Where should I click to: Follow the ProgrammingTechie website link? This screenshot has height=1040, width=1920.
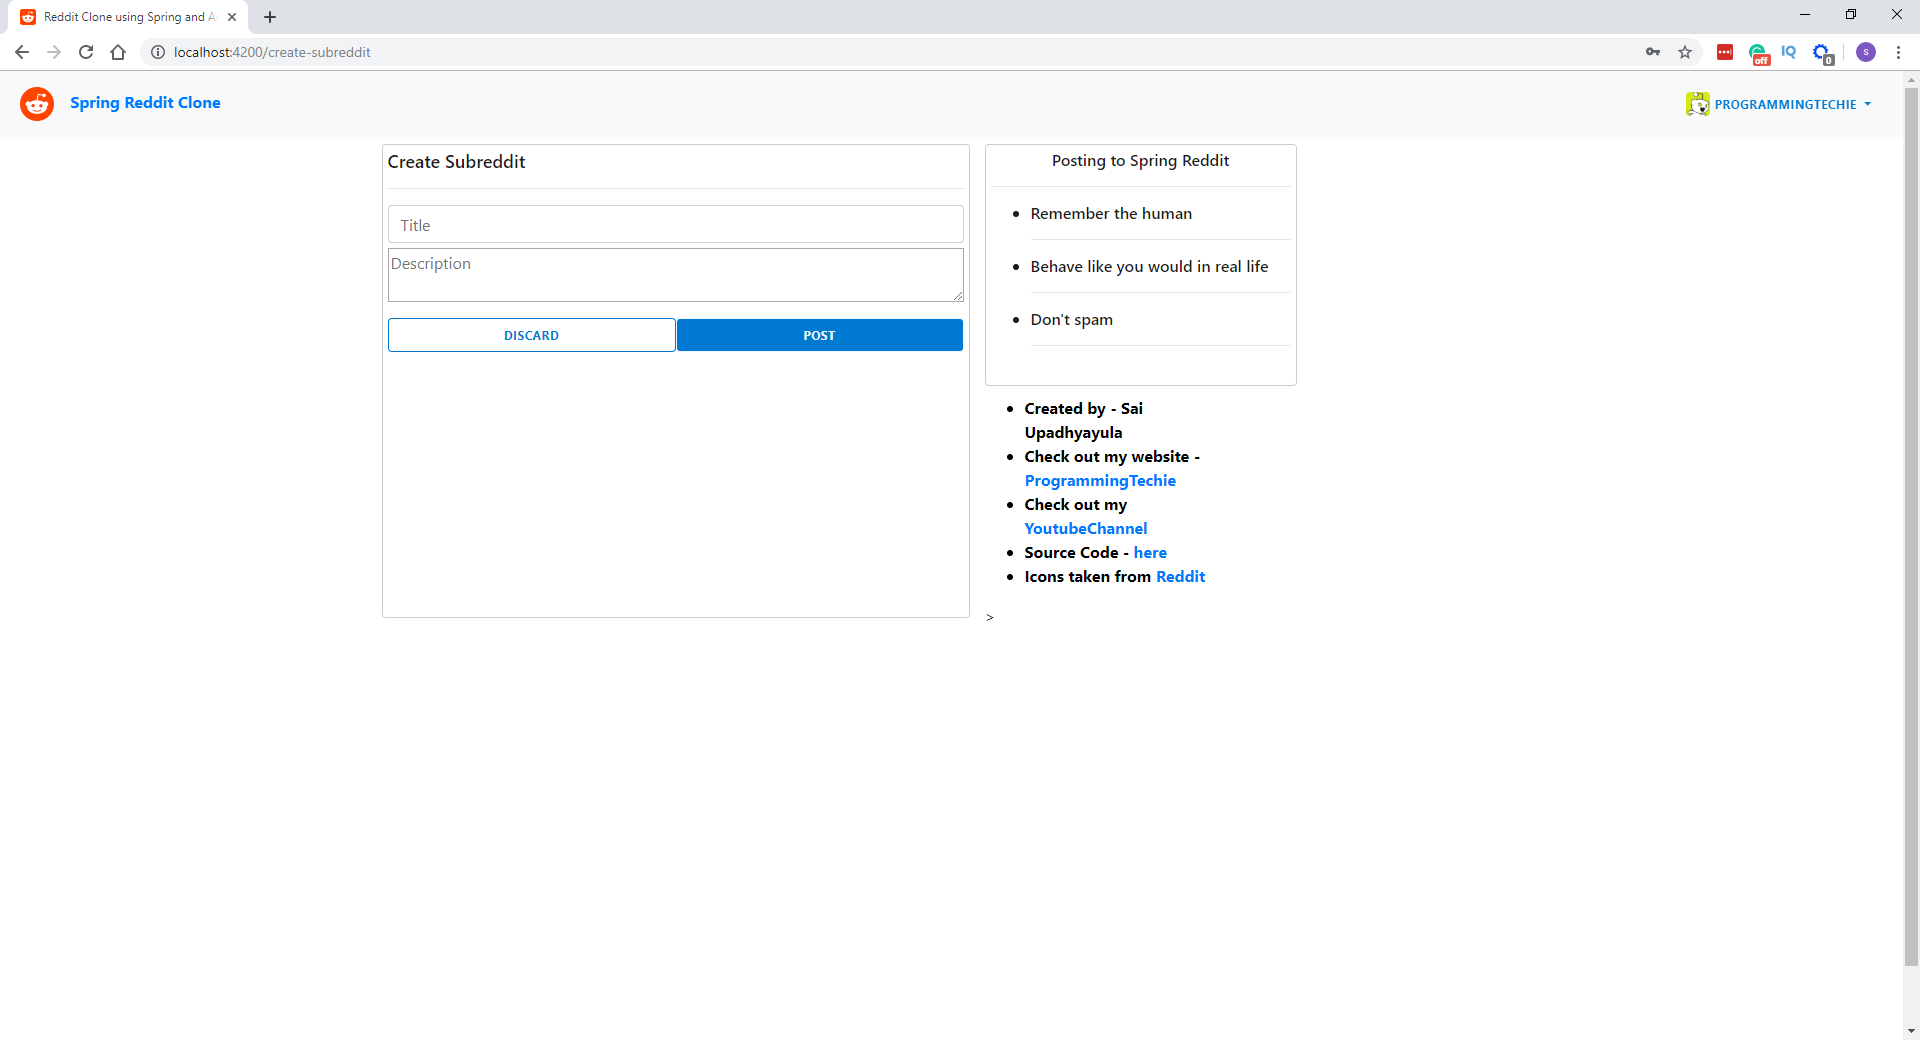click(x=1100, y=480)
